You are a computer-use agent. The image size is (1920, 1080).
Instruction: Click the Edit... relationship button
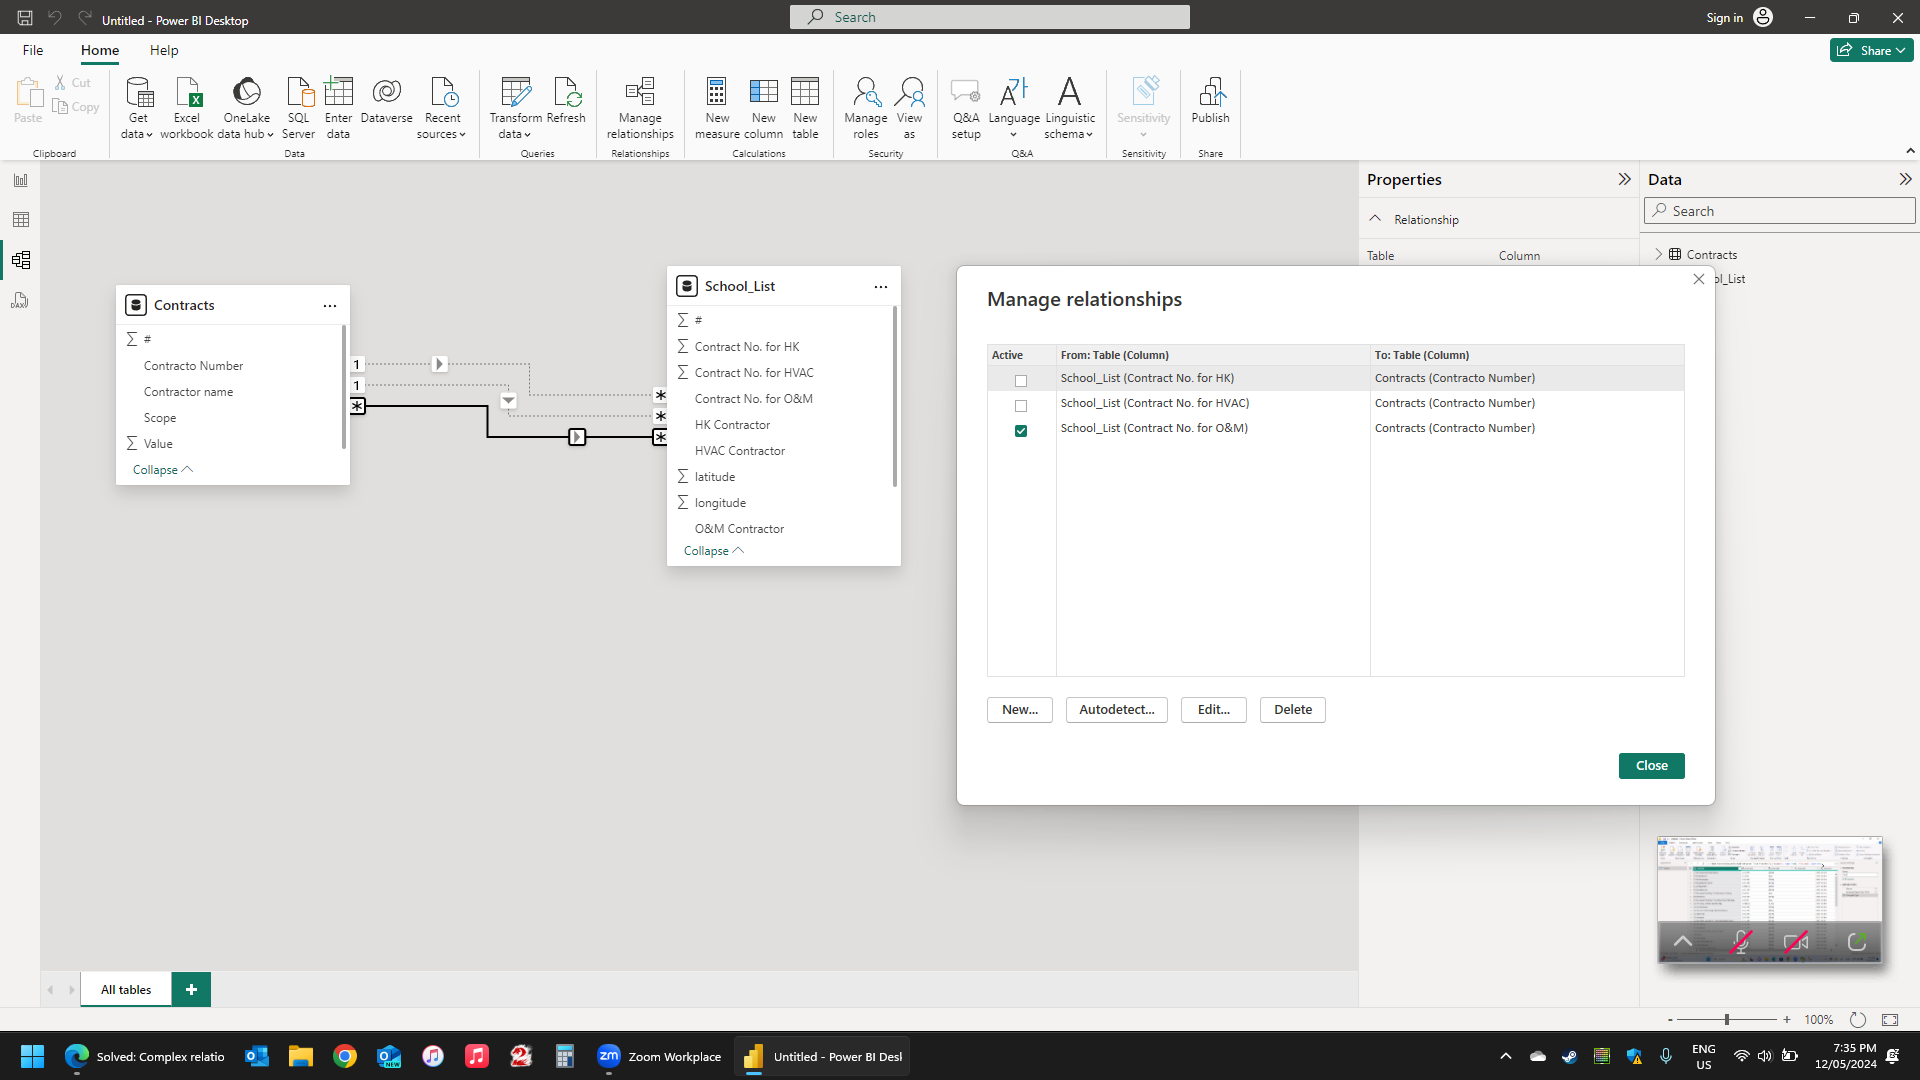(1214, 710)
